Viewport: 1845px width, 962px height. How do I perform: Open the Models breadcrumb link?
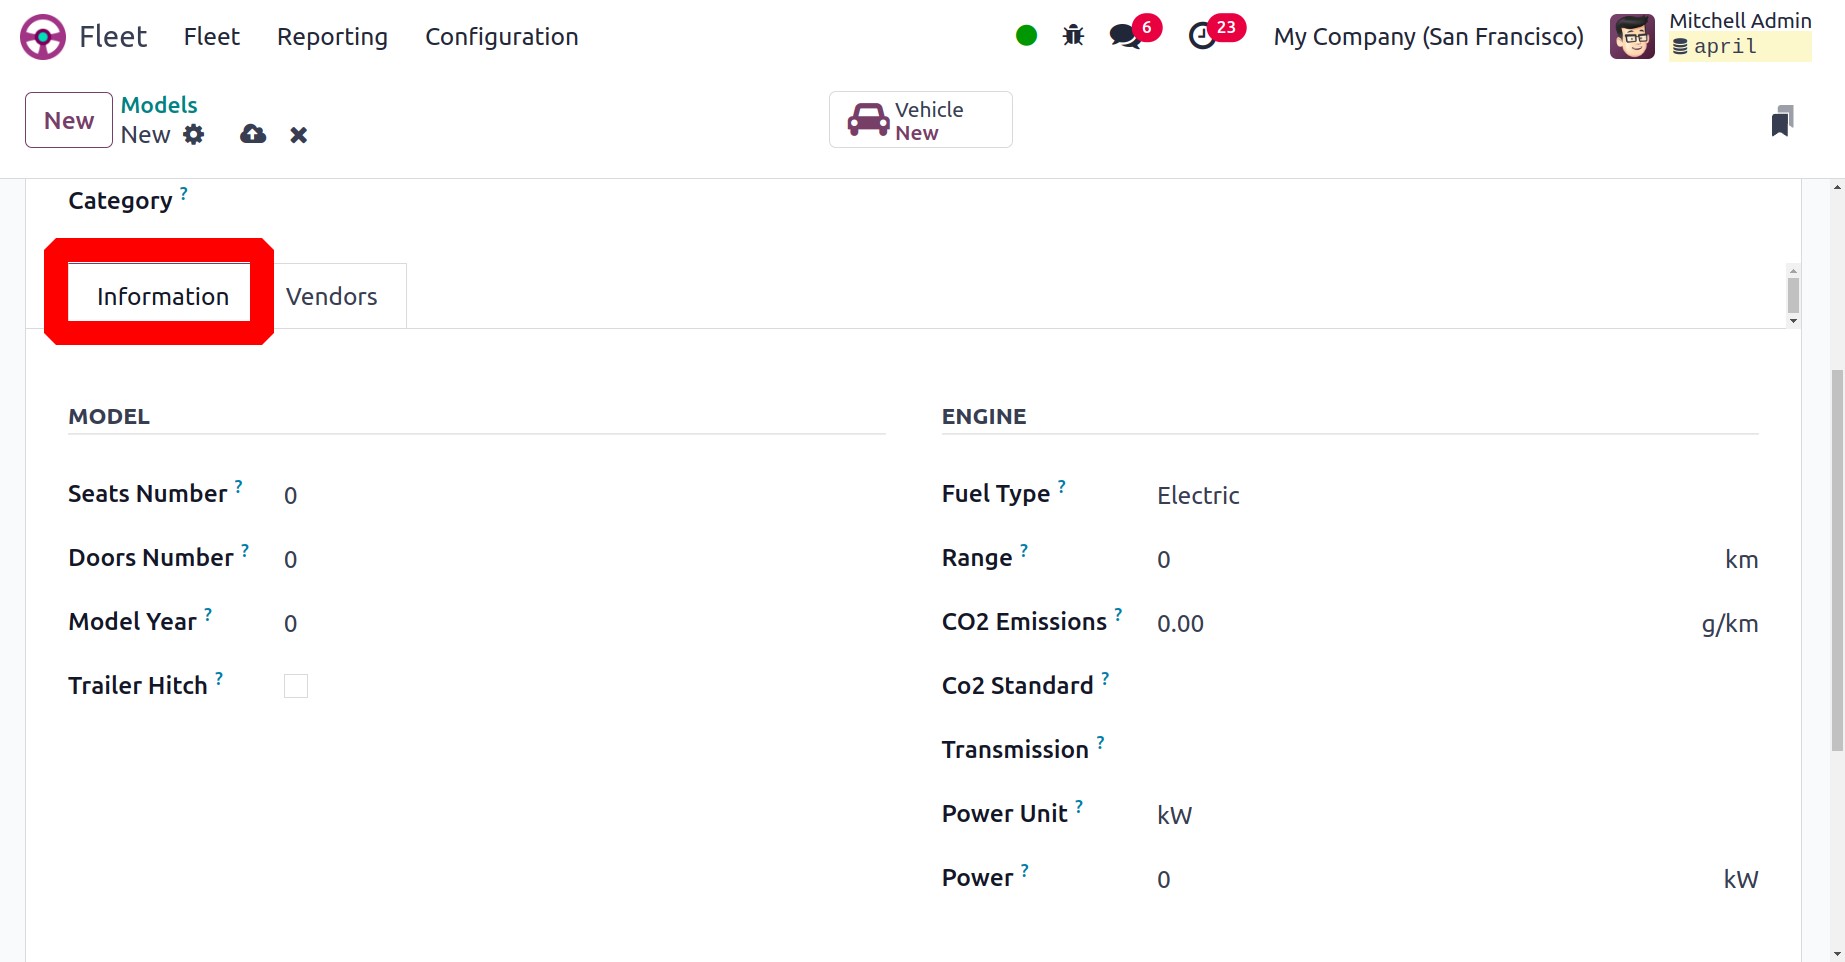(159, 105)
